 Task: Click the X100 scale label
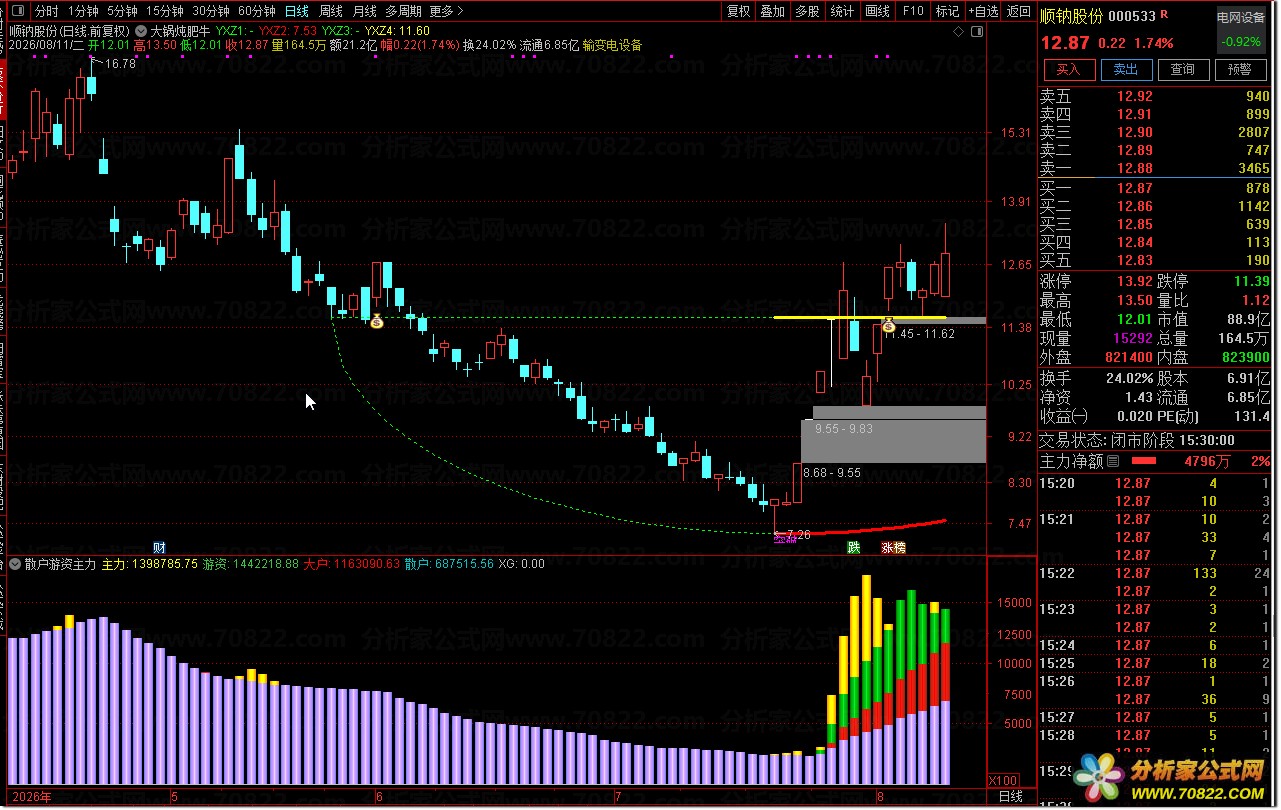[x=1003, y=780]
